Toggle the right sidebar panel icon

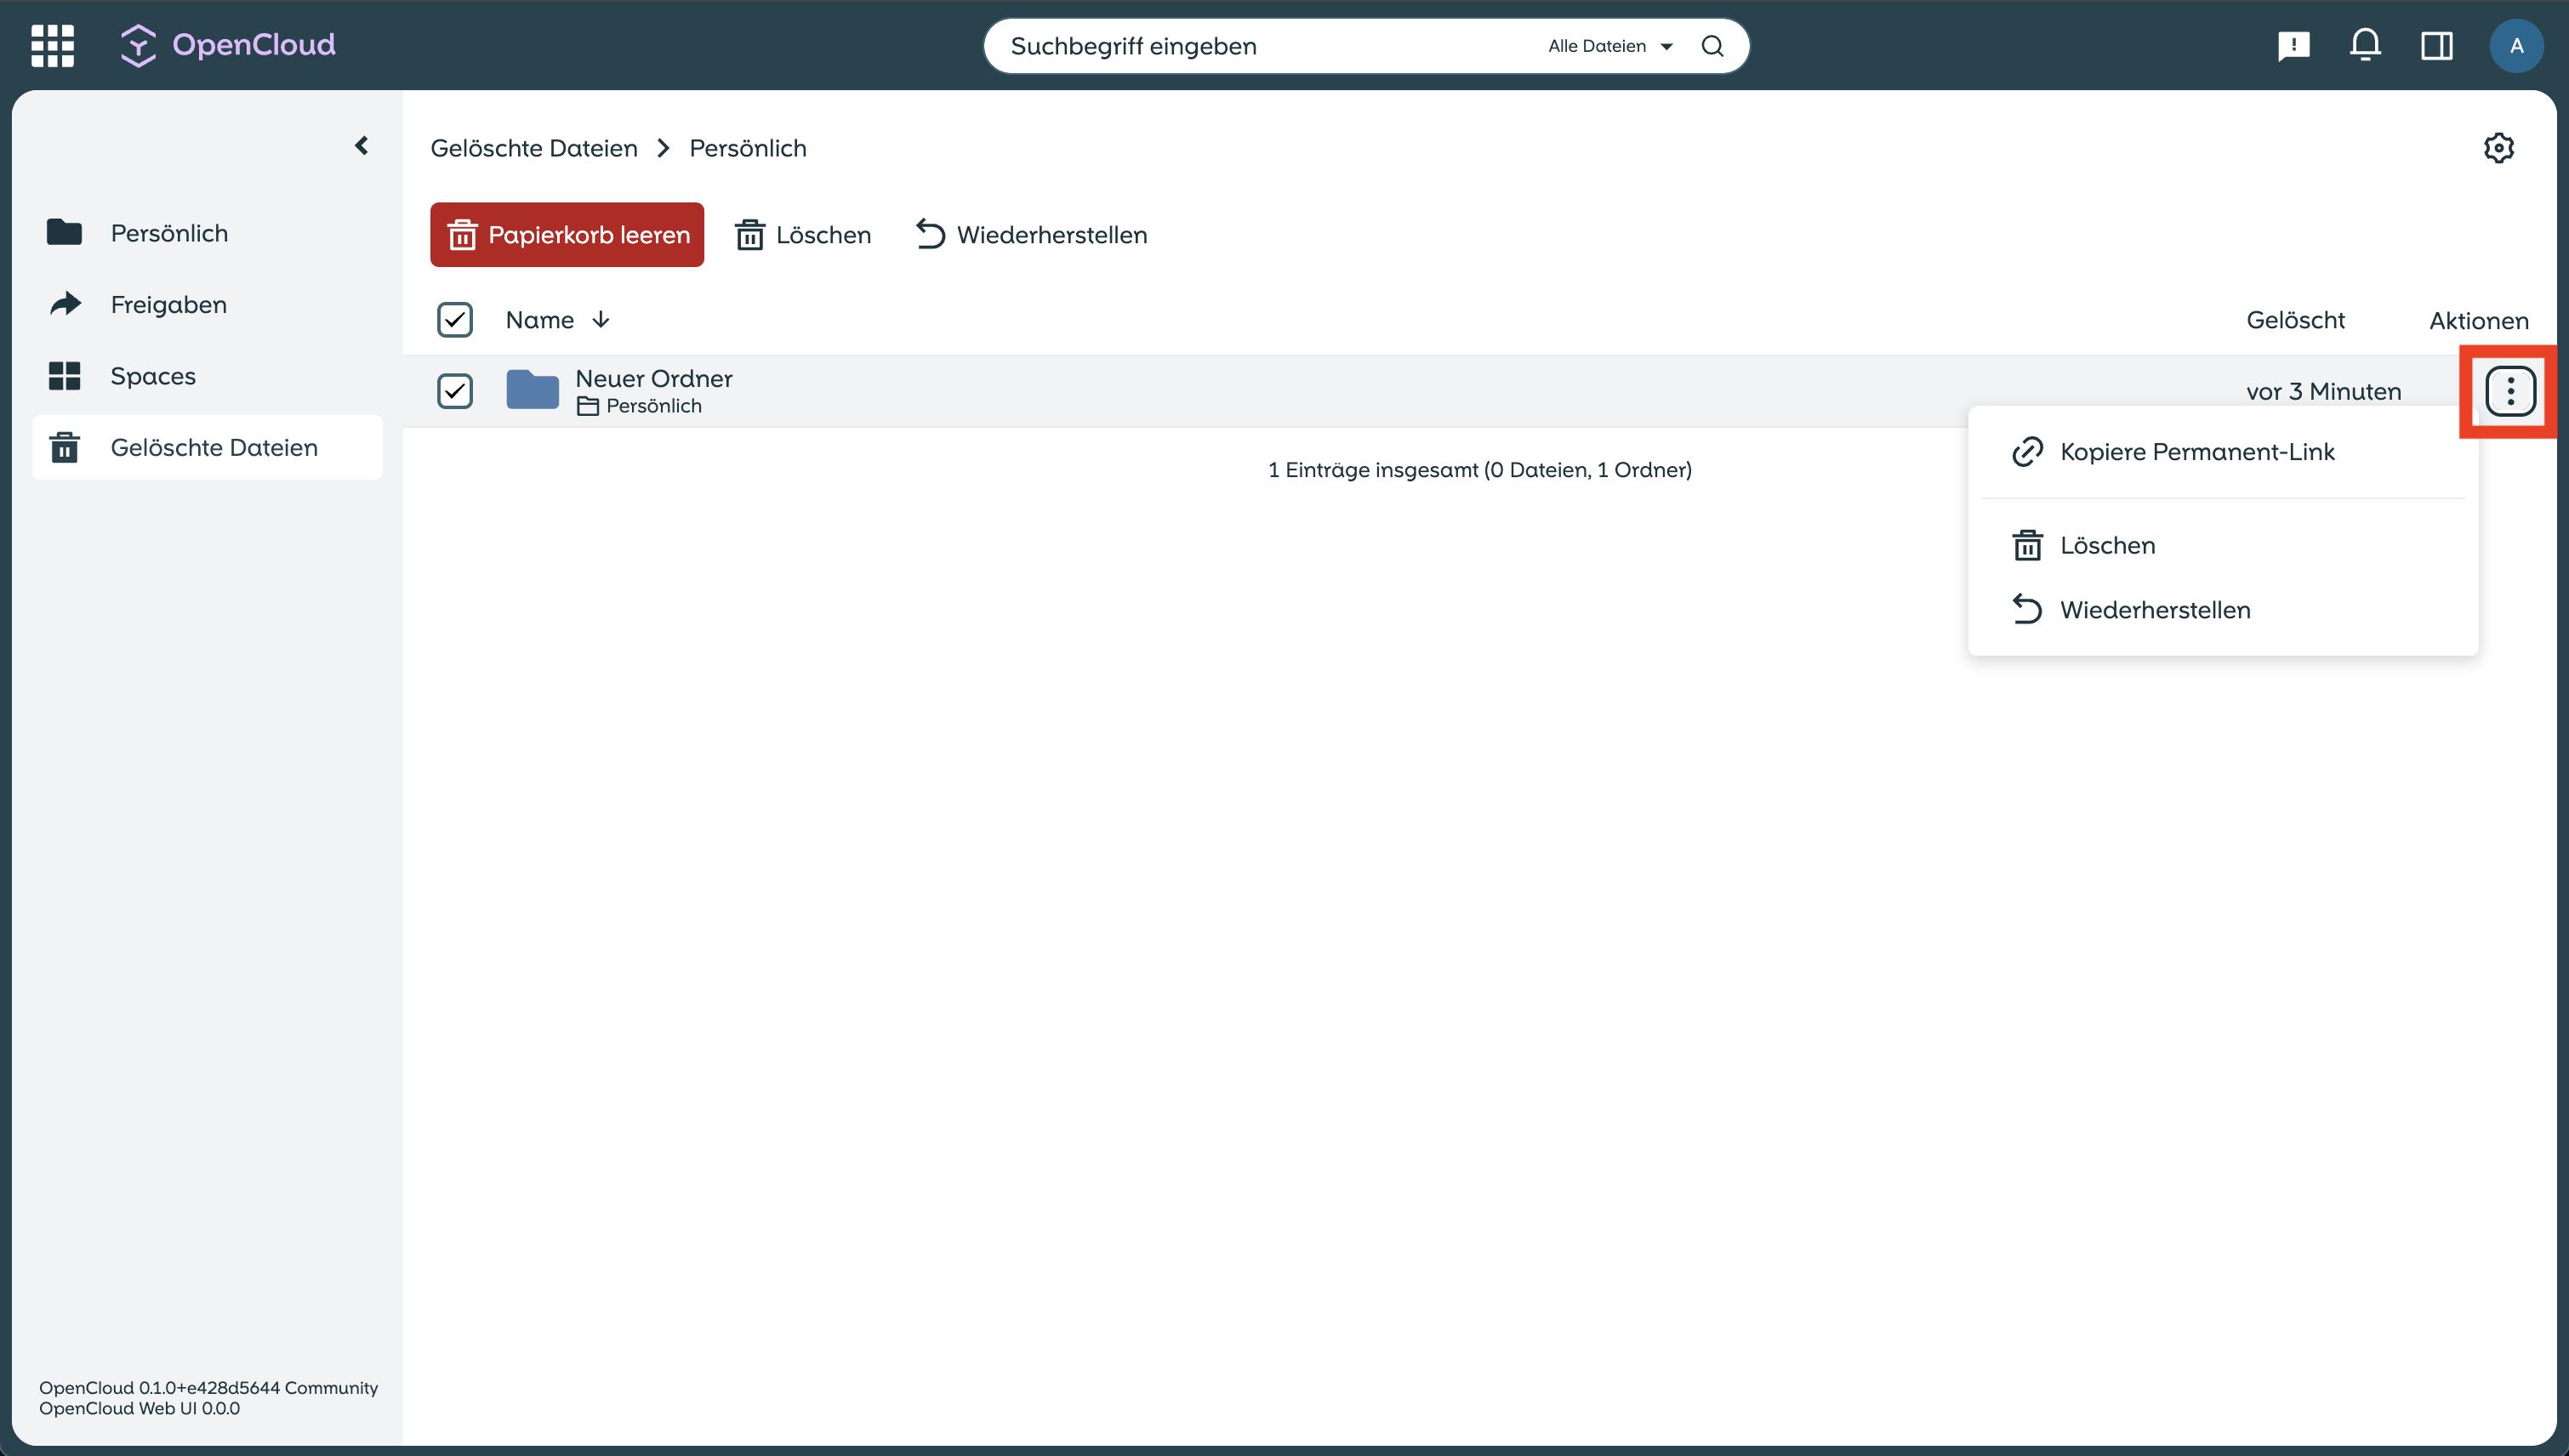pos(2437,46)
